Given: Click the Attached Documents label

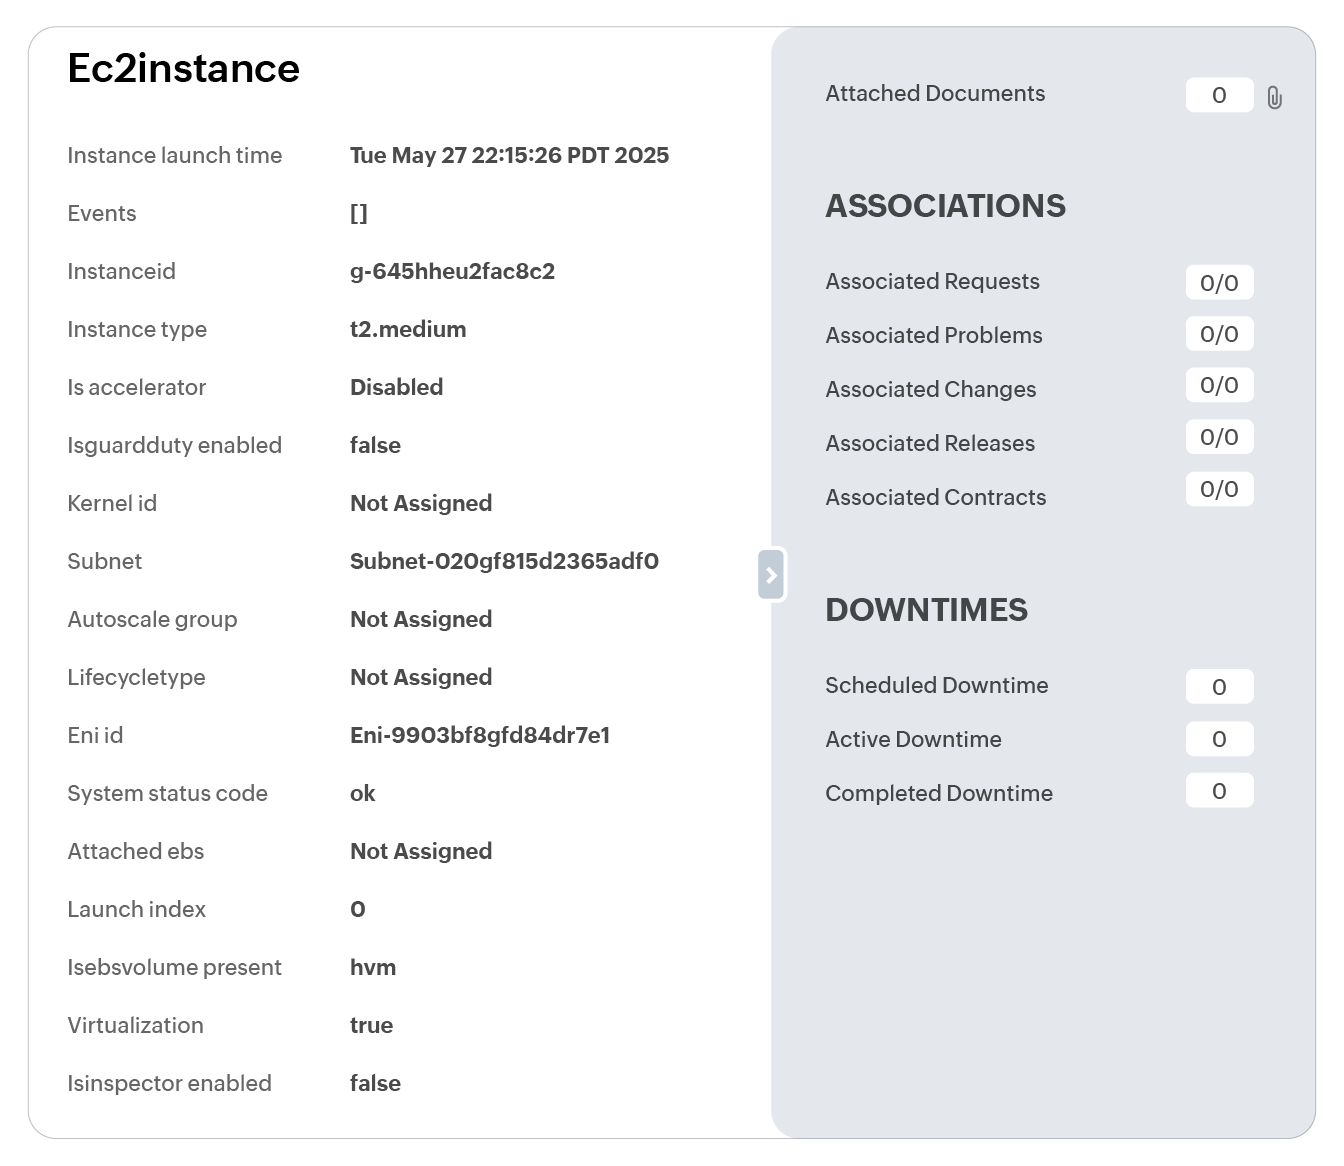Looking at the screenshot, I should [x=935, y=93].
